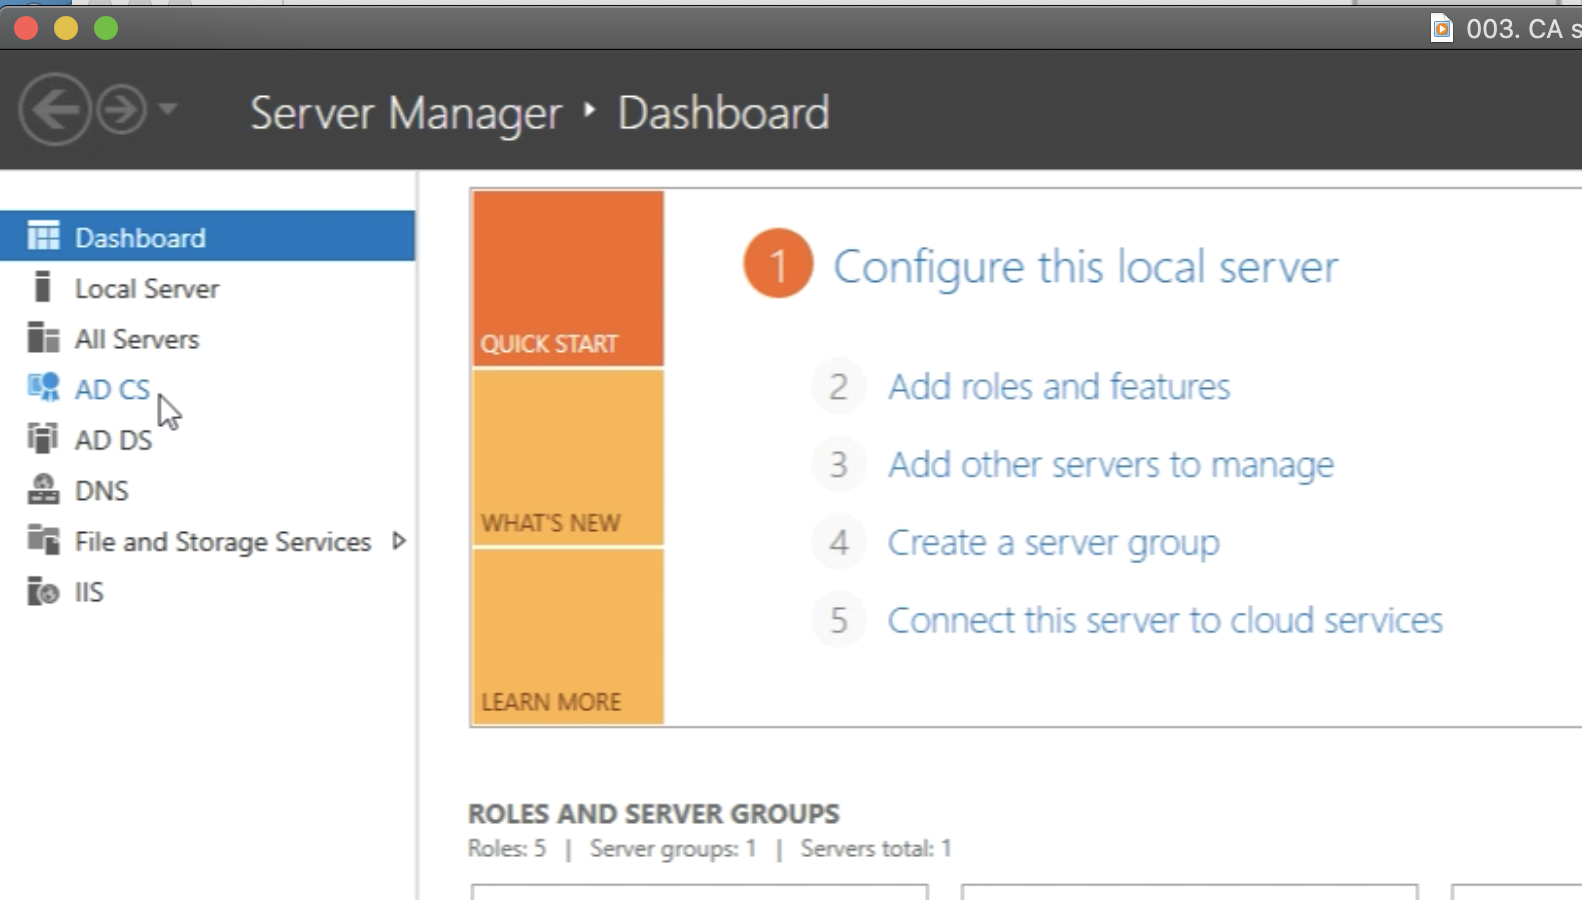Click the Local Server icon
The height and width of the screenshot is (900, 1582).
(x=42, y=288)
